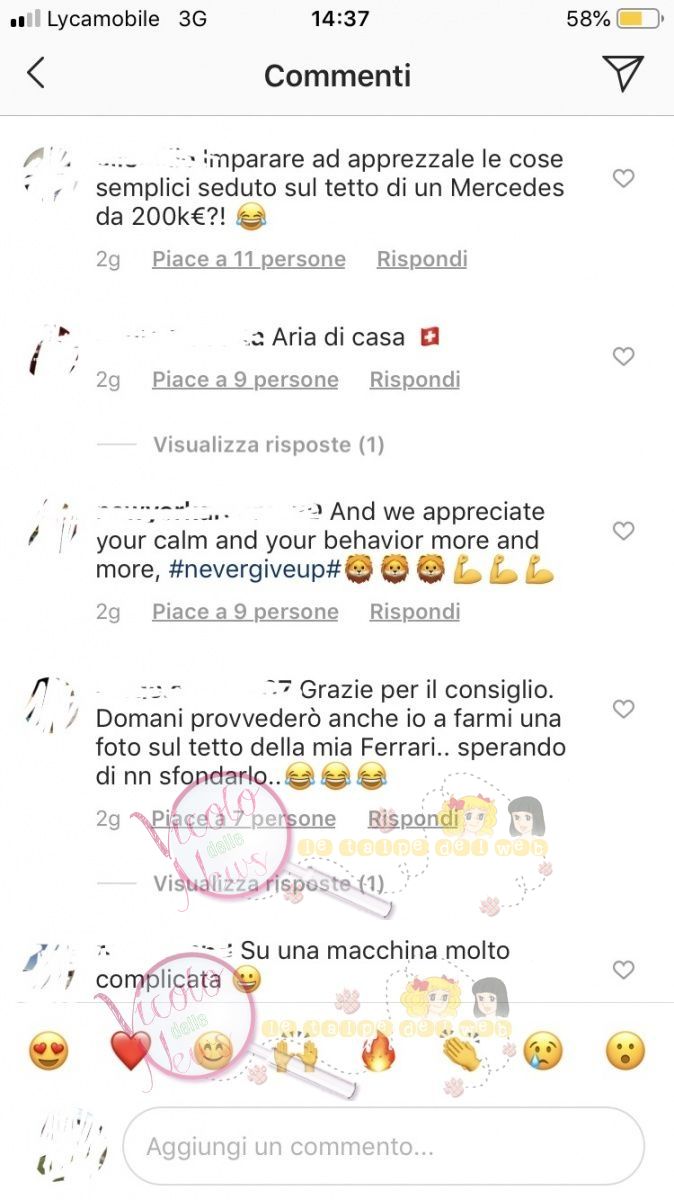Like the #nevergiveup comment

pos(623,531)
